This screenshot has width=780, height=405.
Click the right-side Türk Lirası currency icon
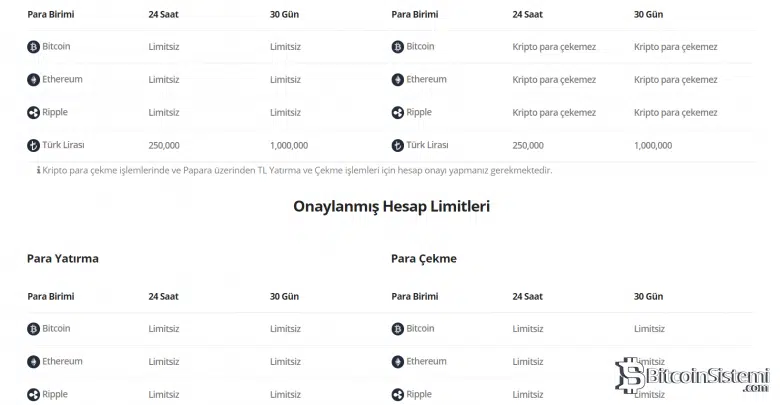397,145
